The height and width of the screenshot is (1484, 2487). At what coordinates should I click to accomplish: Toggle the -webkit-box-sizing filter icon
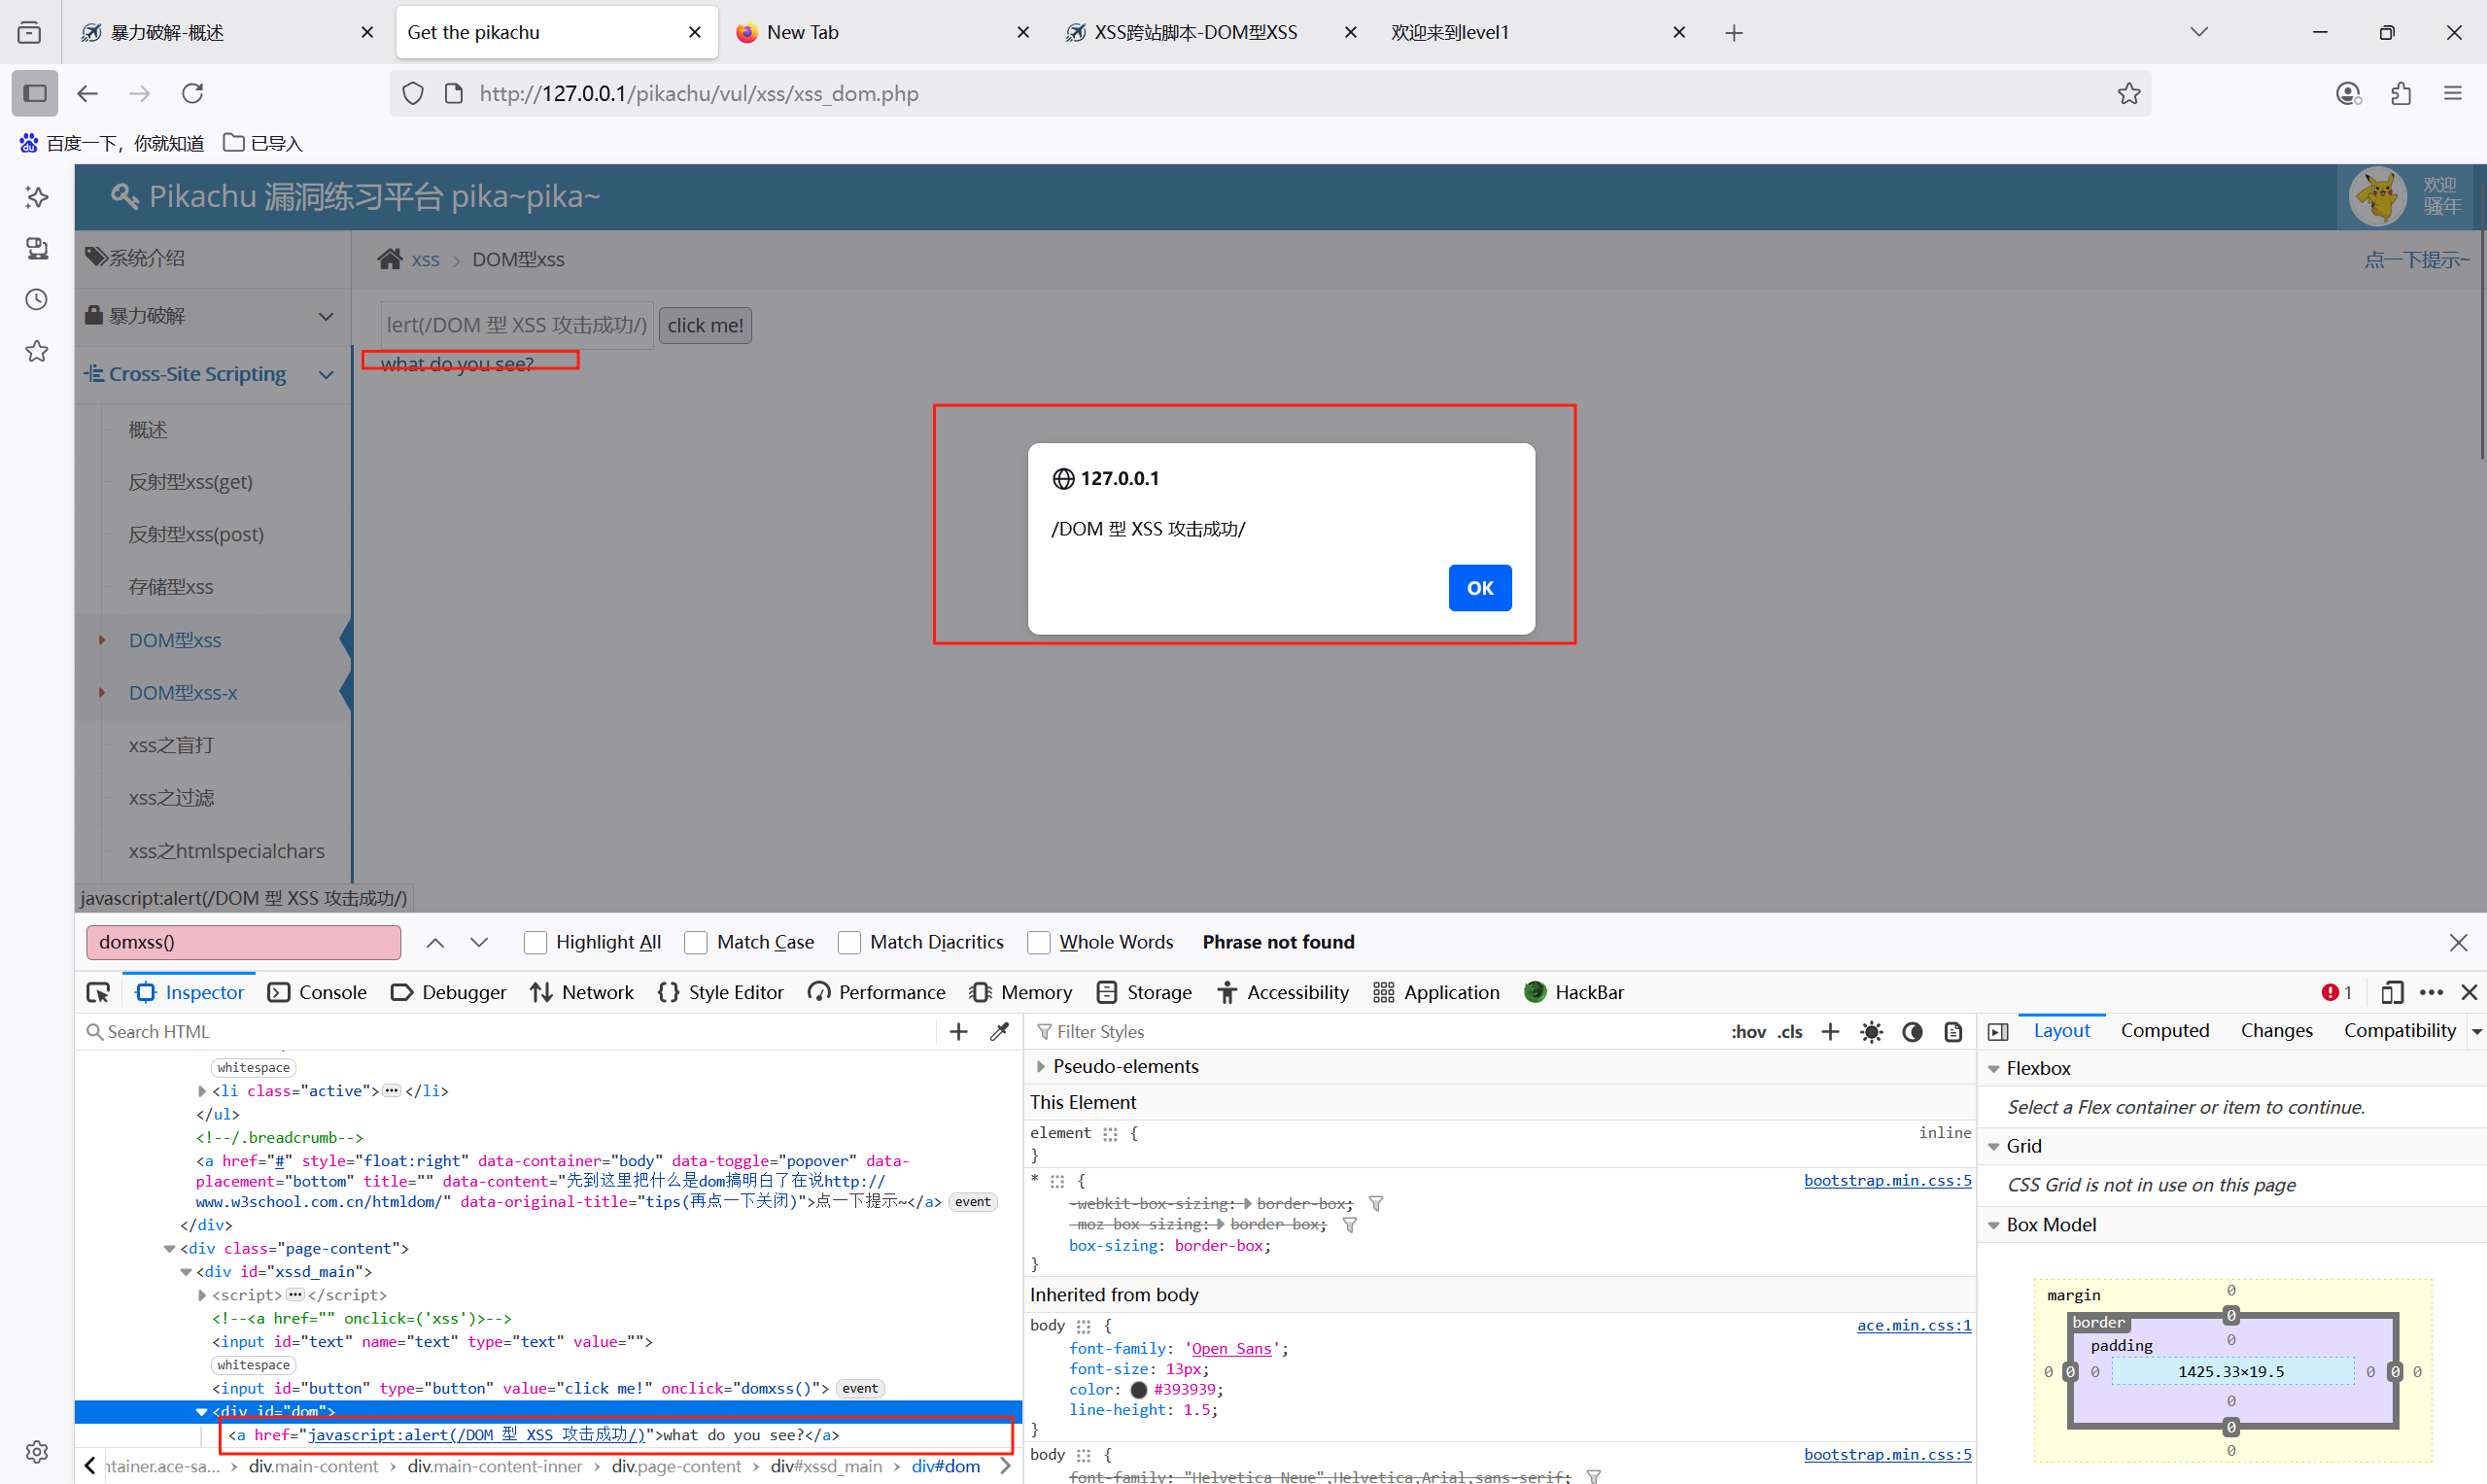pyautogui.click(x=1376, y=1203)
